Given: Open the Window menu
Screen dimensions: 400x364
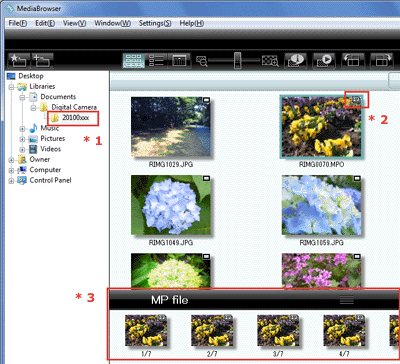Looking at the screenshot, I should pyautogui.click(x=112, y=23).
